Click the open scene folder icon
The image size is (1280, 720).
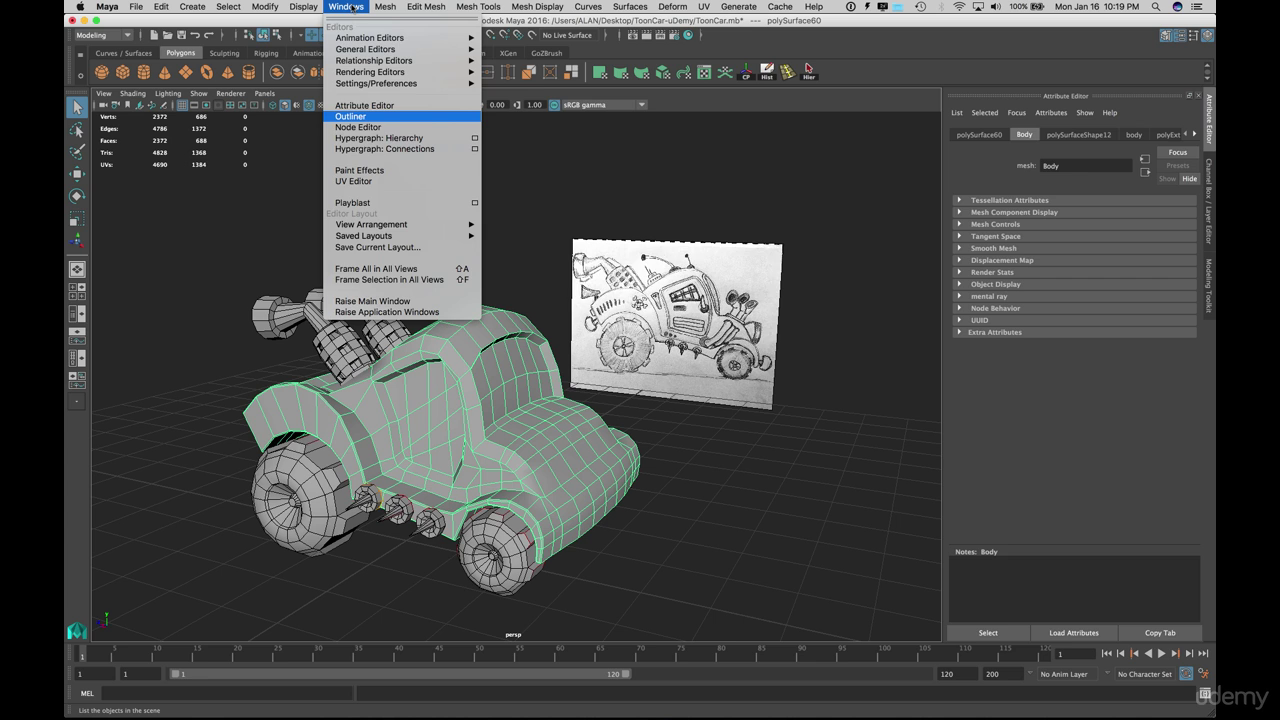168,35
